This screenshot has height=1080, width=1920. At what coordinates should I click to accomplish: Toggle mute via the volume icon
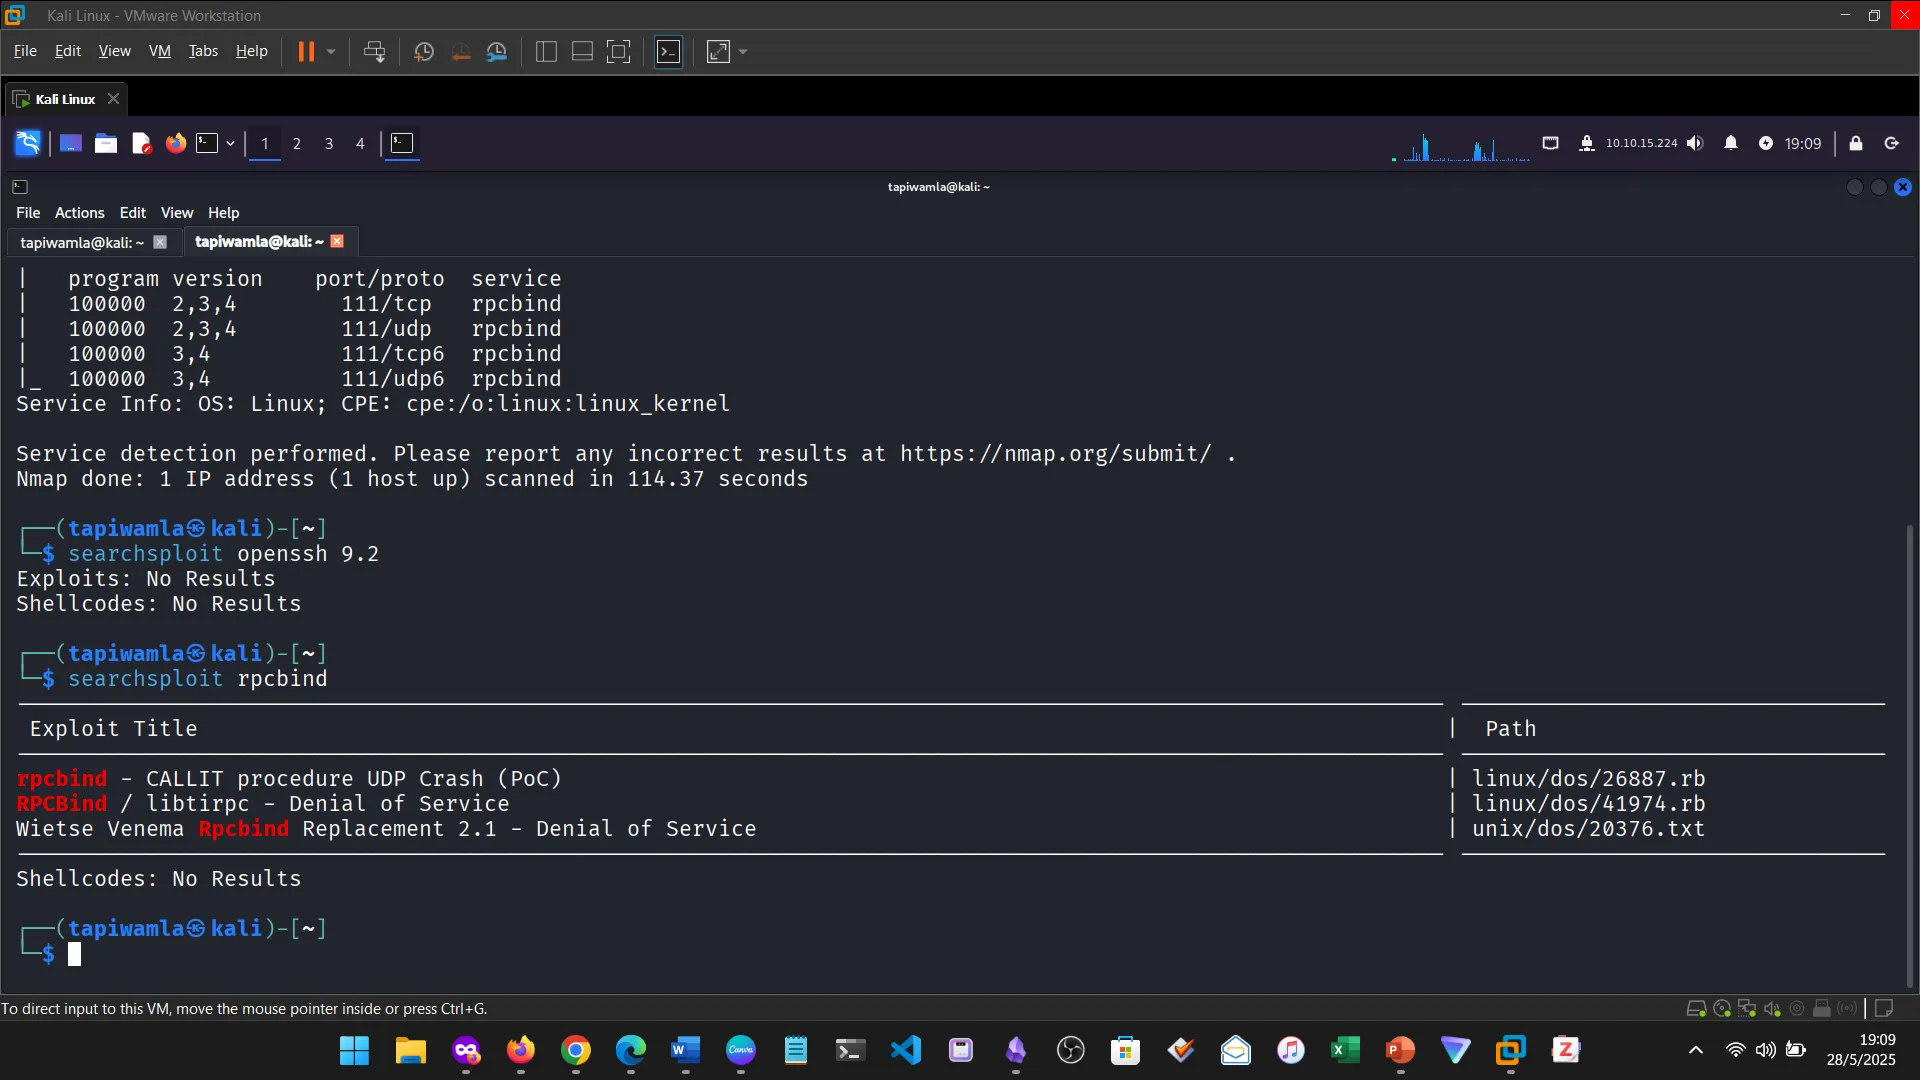[x=1695, y=143]
